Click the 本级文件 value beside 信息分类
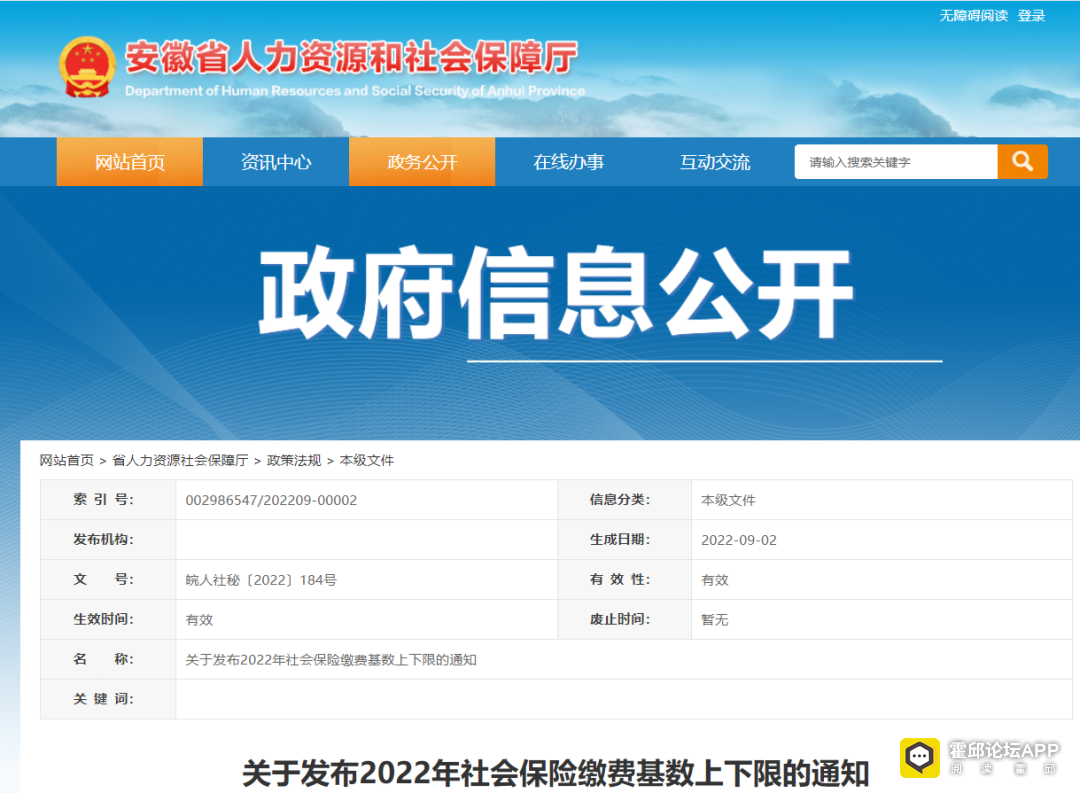This screenshot has width=1080, height=793. 728,500
